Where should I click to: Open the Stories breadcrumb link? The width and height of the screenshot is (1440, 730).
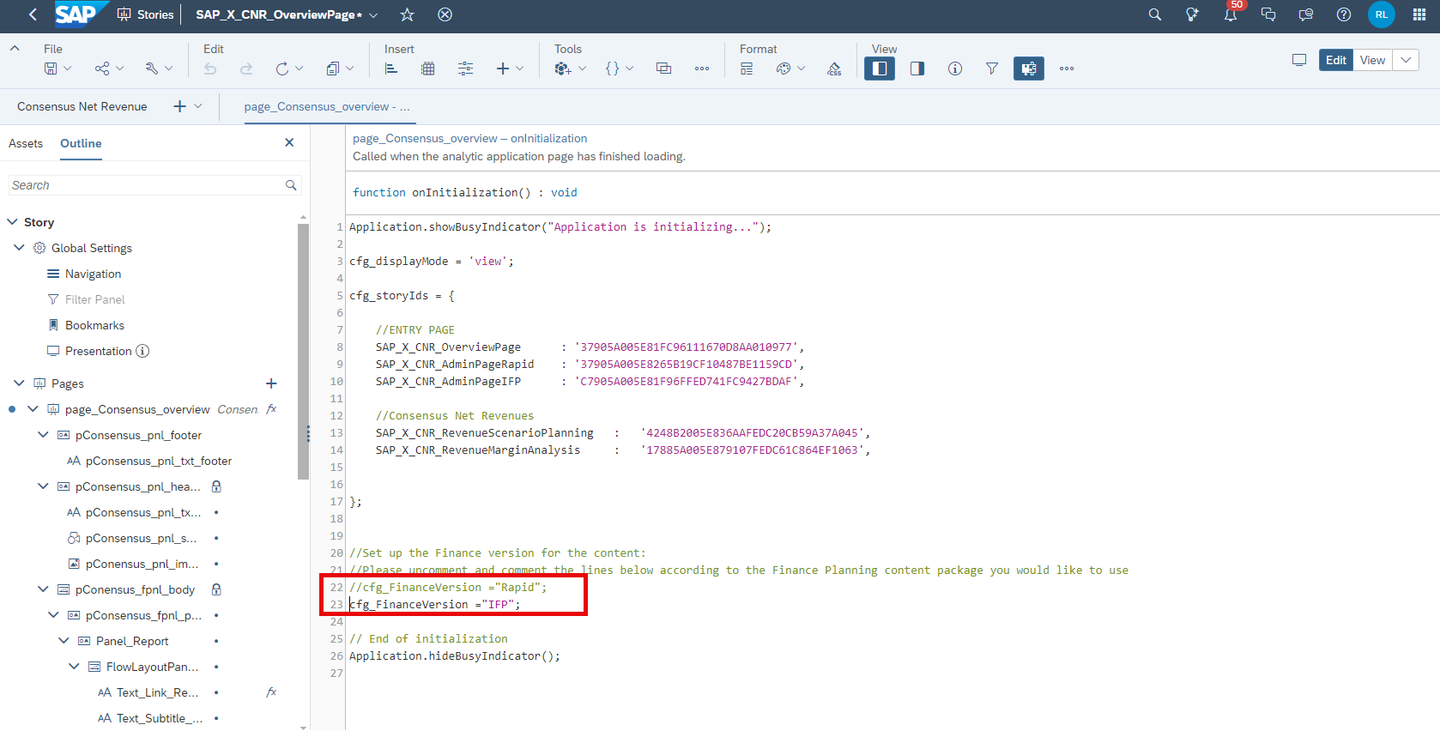point(146,15)
